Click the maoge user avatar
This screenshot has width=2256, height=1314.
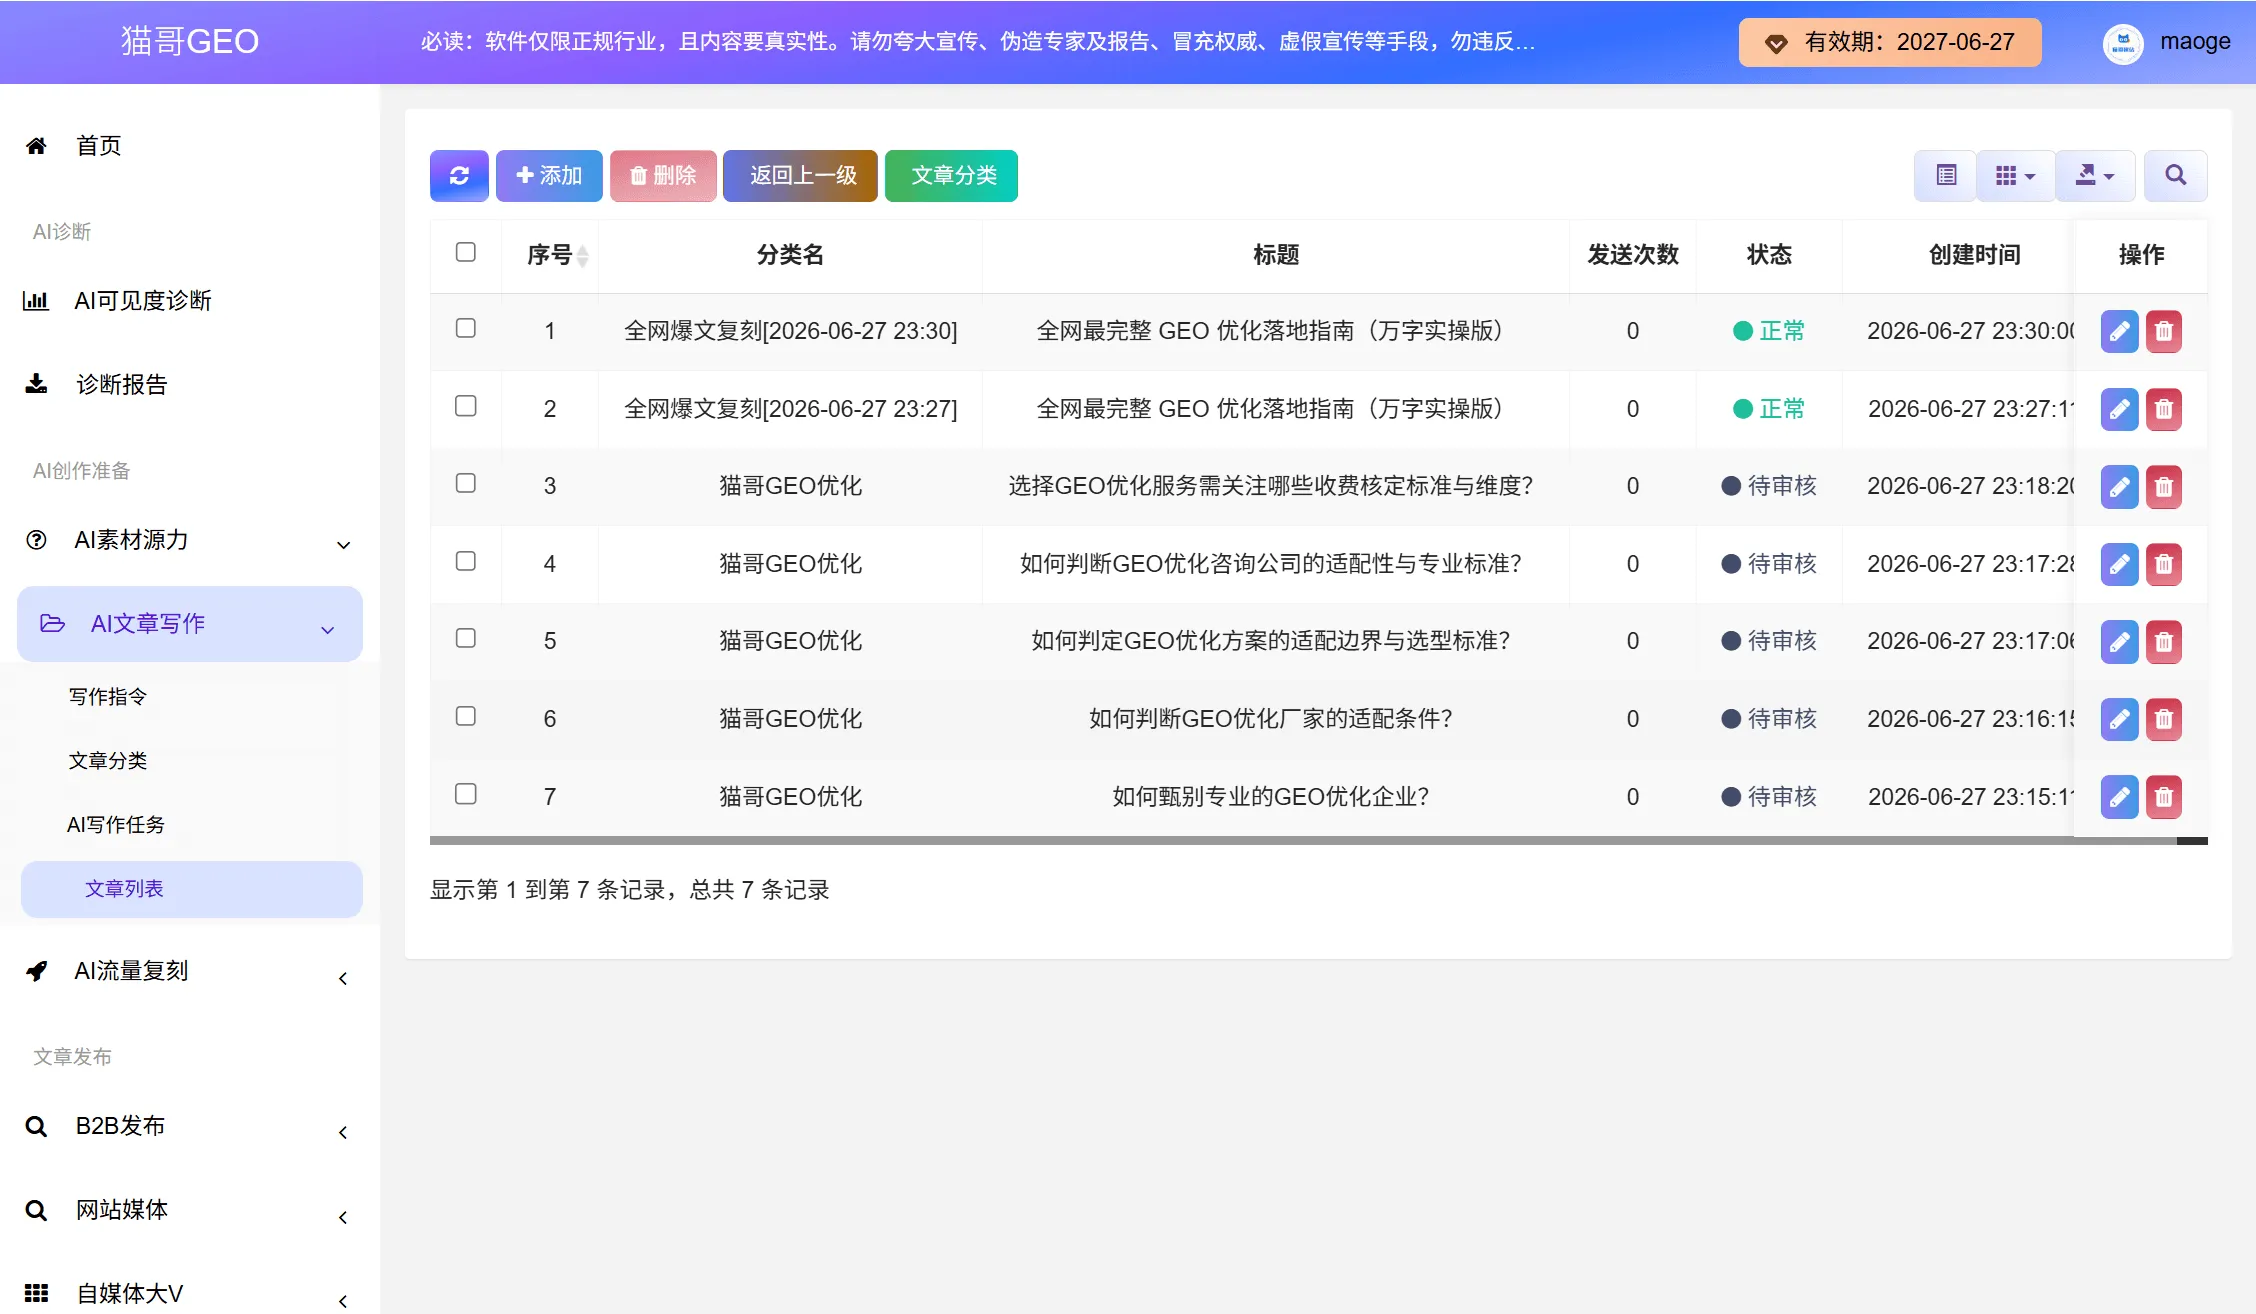[2123, 43]
